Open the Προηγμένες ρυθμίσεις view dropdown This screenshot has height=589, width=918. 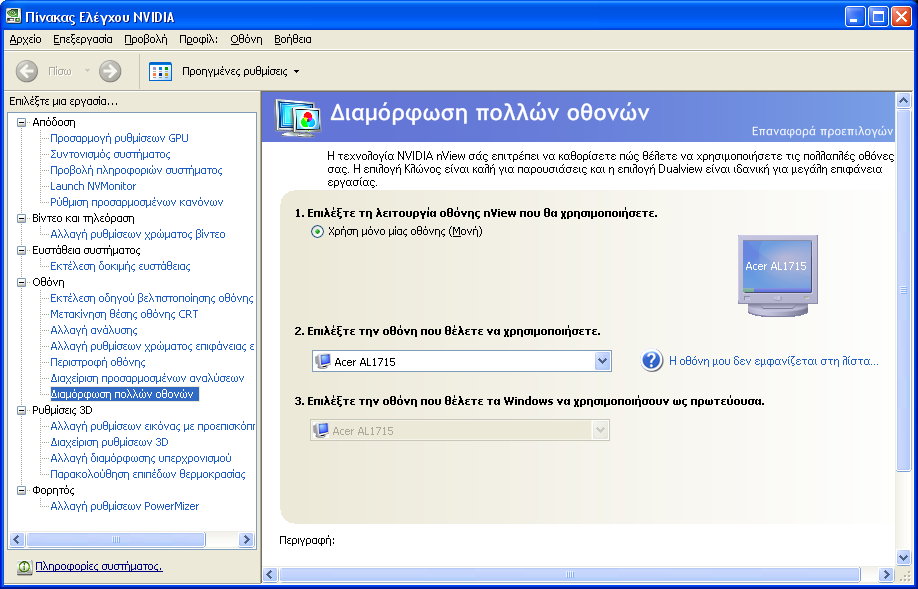tap(296, 71)
